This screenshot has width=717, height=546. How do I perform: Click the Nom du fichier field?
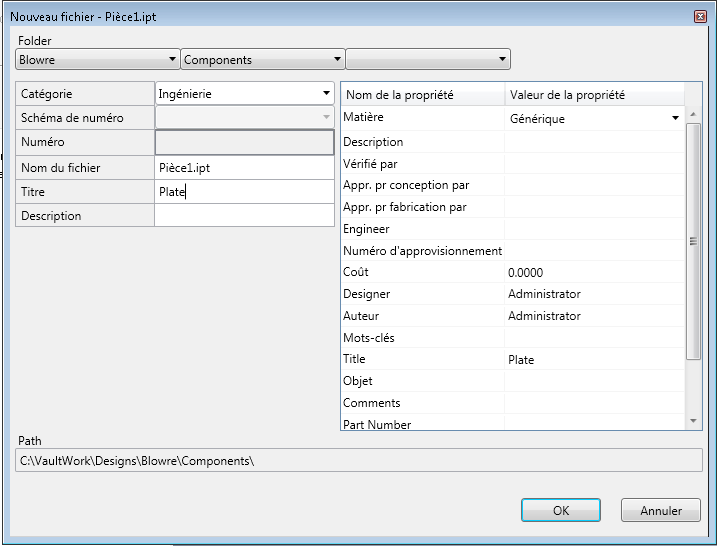click(x=244, y=168)
